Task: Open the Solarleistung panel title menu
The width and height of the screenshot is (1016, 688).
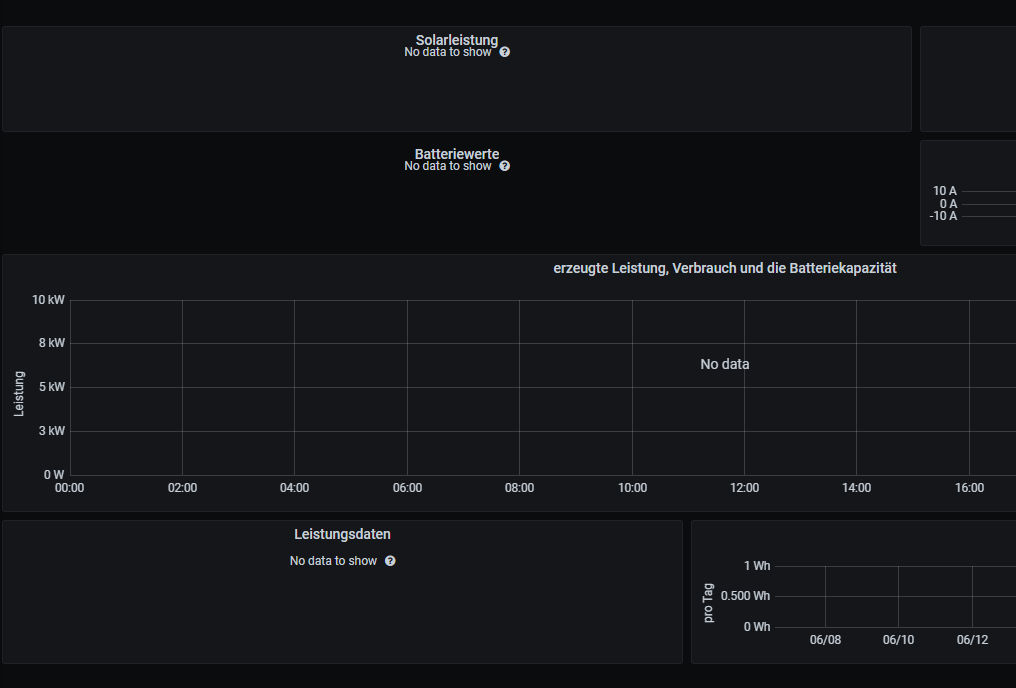Action: point(456,40)
